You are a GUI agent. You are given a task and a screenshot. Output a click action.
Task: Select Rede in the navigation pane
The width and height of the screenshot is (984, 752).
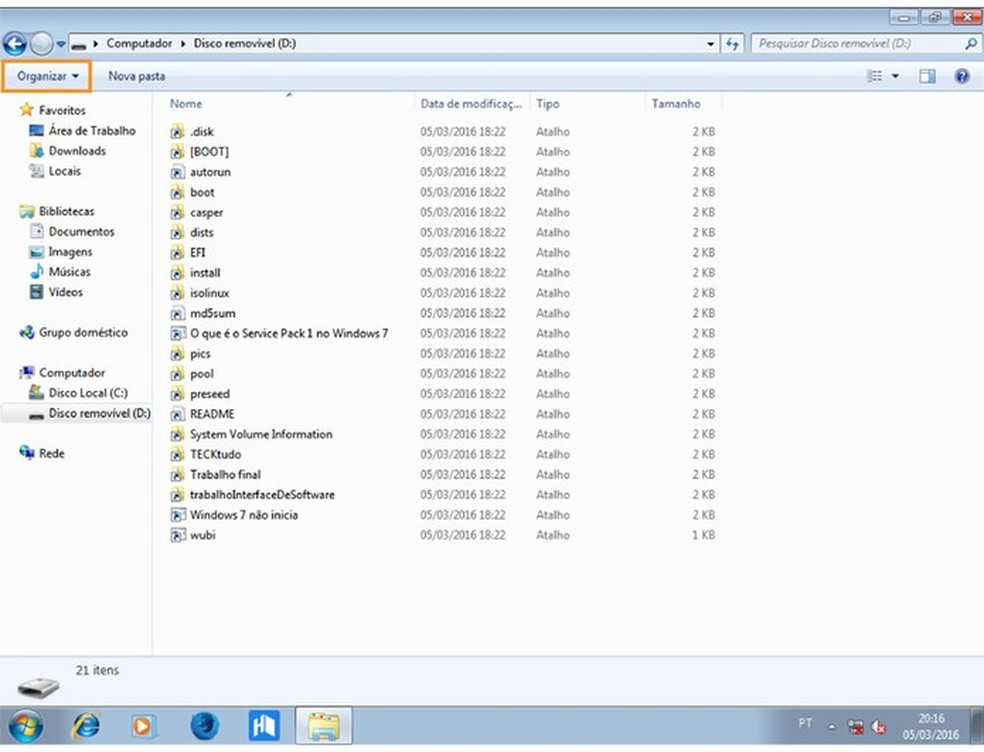coord(51,453)
